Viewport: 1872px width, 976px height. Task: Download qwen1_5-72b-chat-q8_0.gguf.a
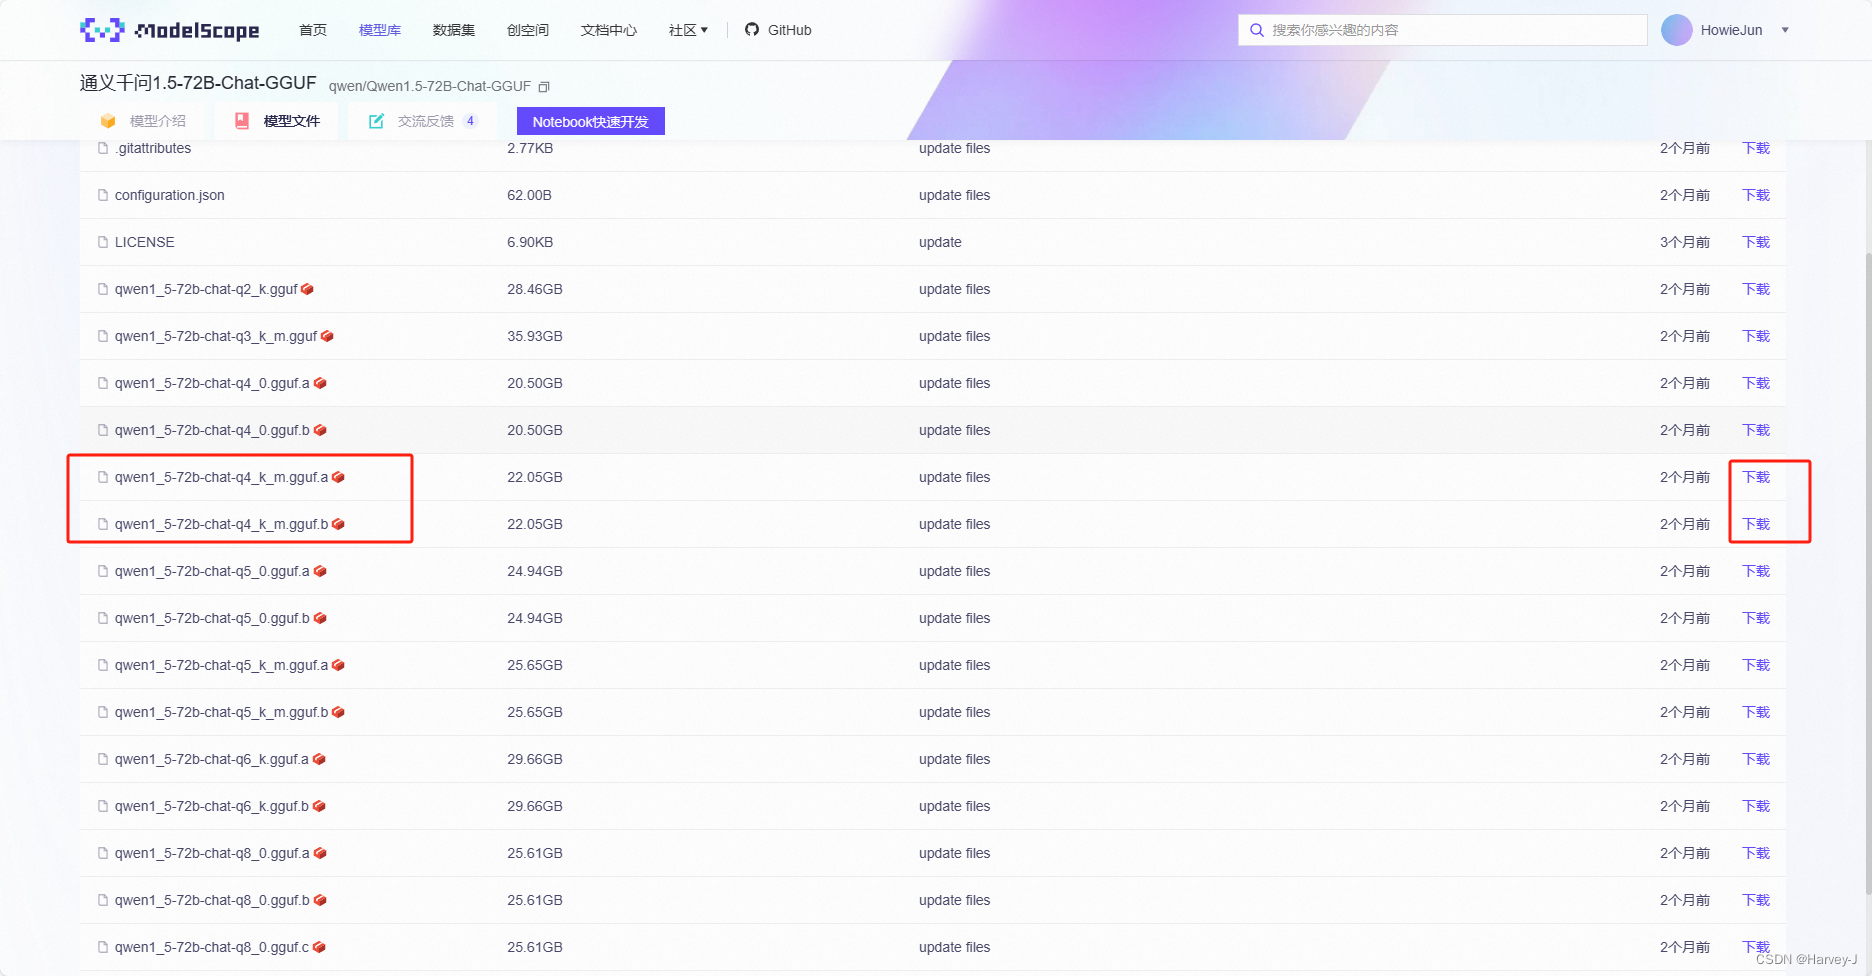point(1756,853)
